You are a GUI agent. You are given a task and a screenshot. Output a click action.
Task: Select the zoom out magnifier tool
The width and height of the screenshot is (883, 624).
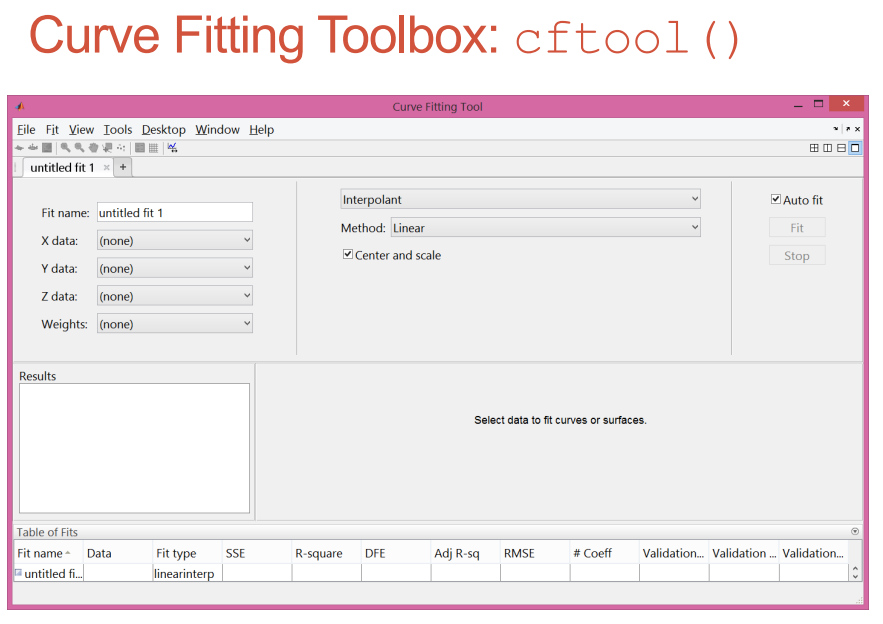(79, 148)
